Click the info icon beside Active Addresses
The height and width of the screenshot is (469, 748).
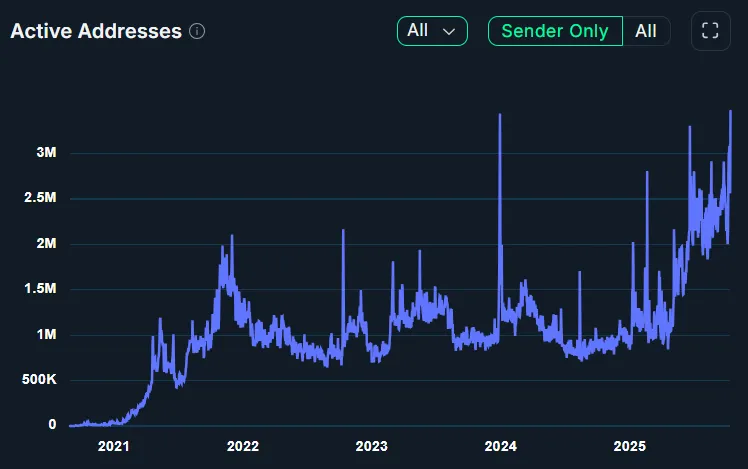[x=197, y=31]
